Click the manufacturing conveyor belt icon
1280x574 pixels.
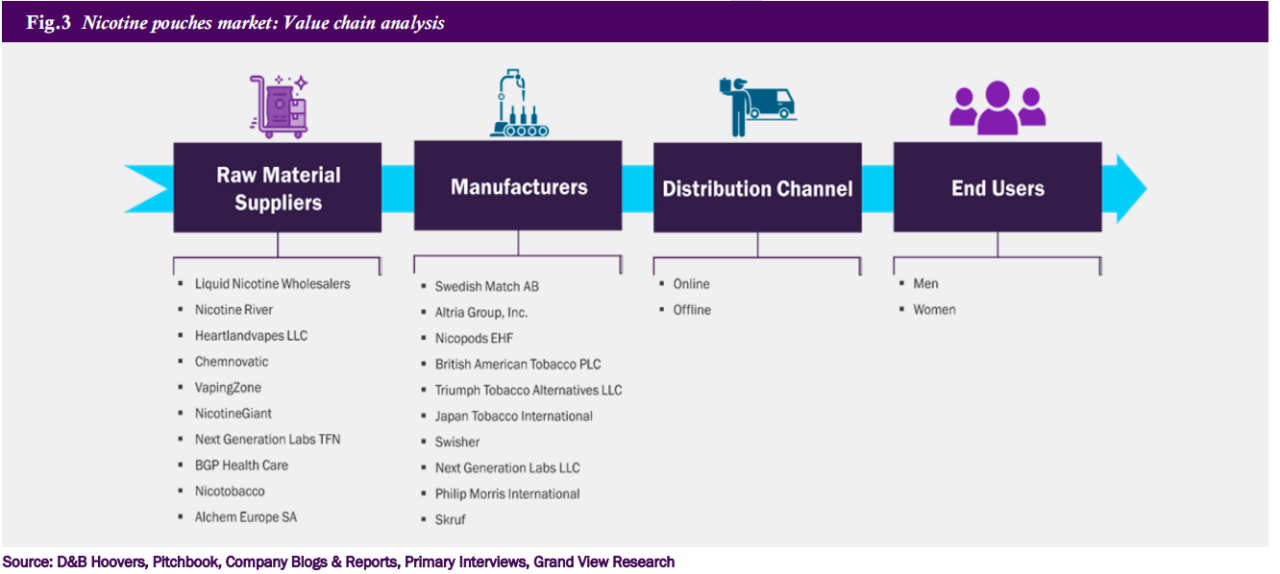[x=517, y=103]
